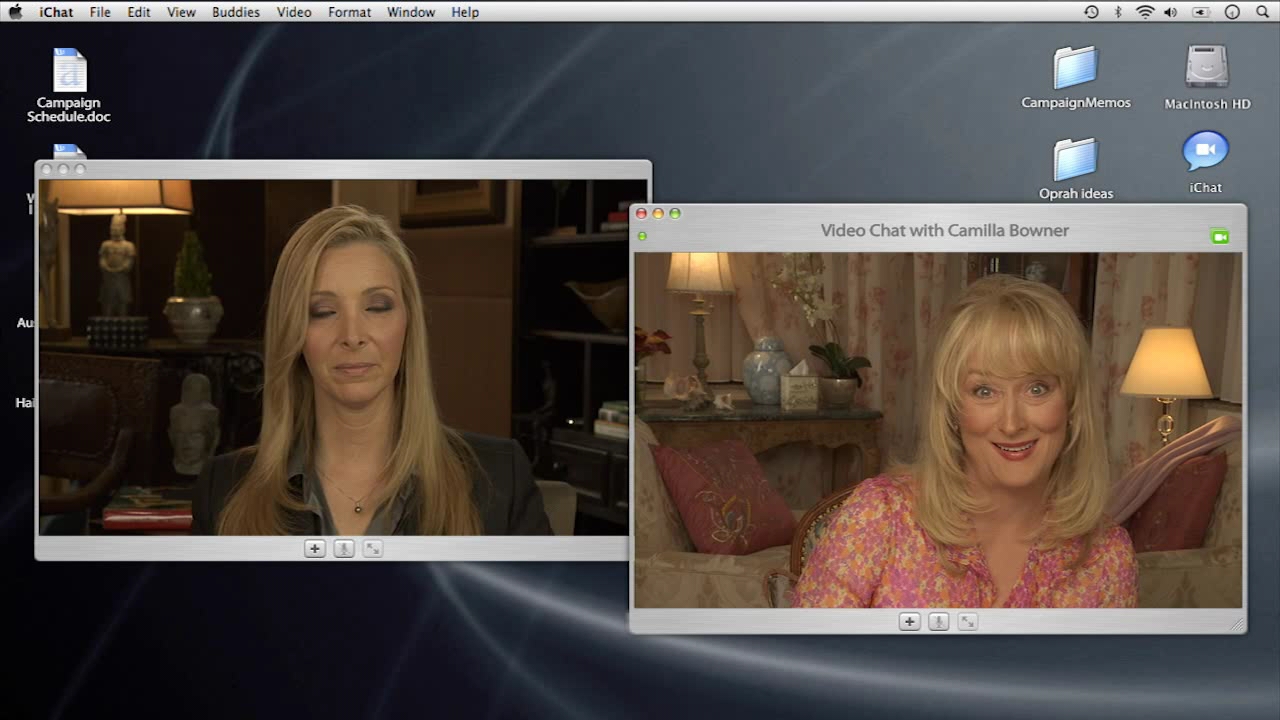Open the iChat application menu
Screen dimensions: 1280x720
(56, 12)
